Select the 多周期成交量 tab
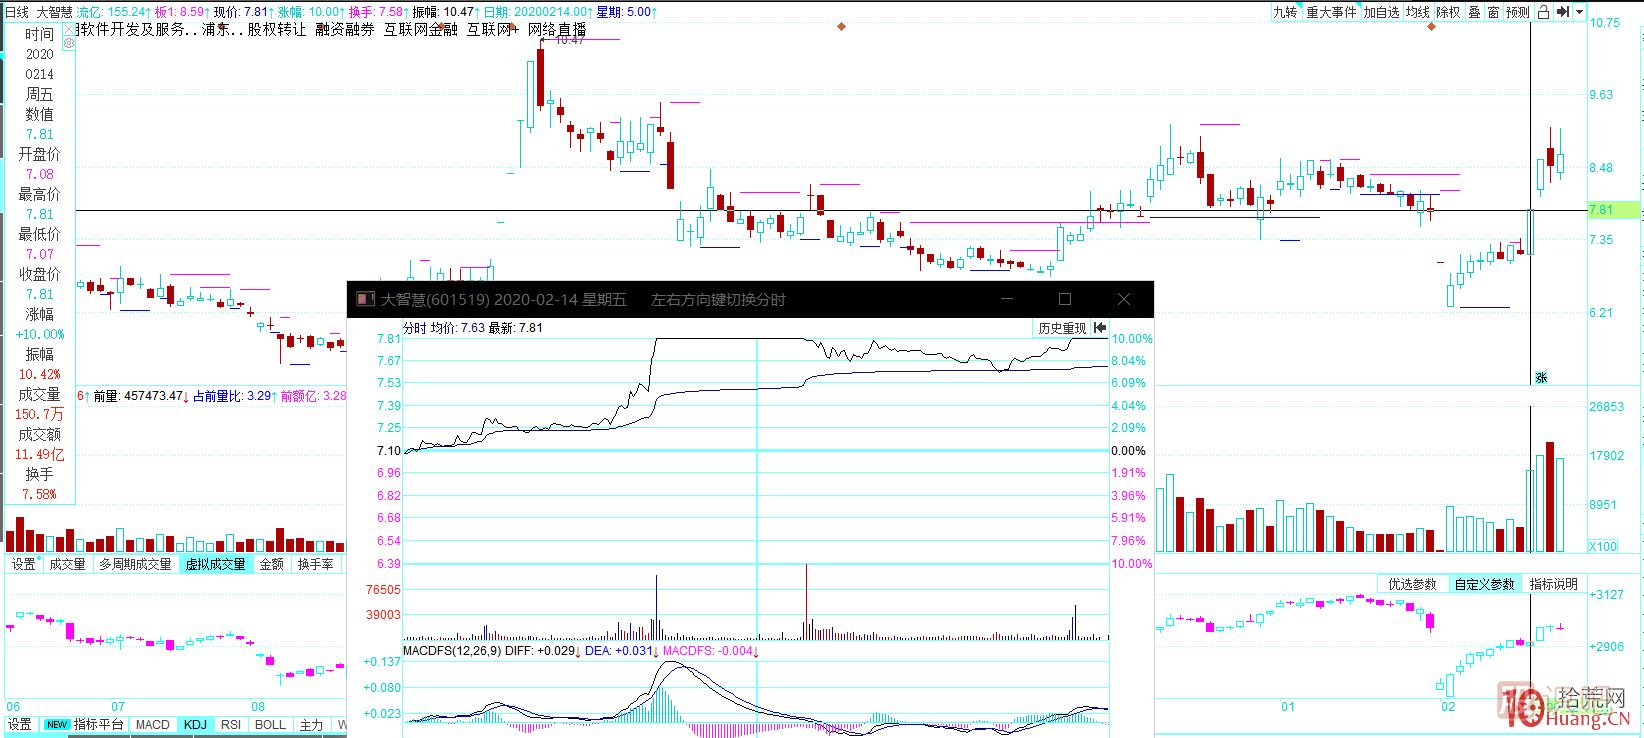The width and height of the screenshot is (1644, 738). point(135,564)
